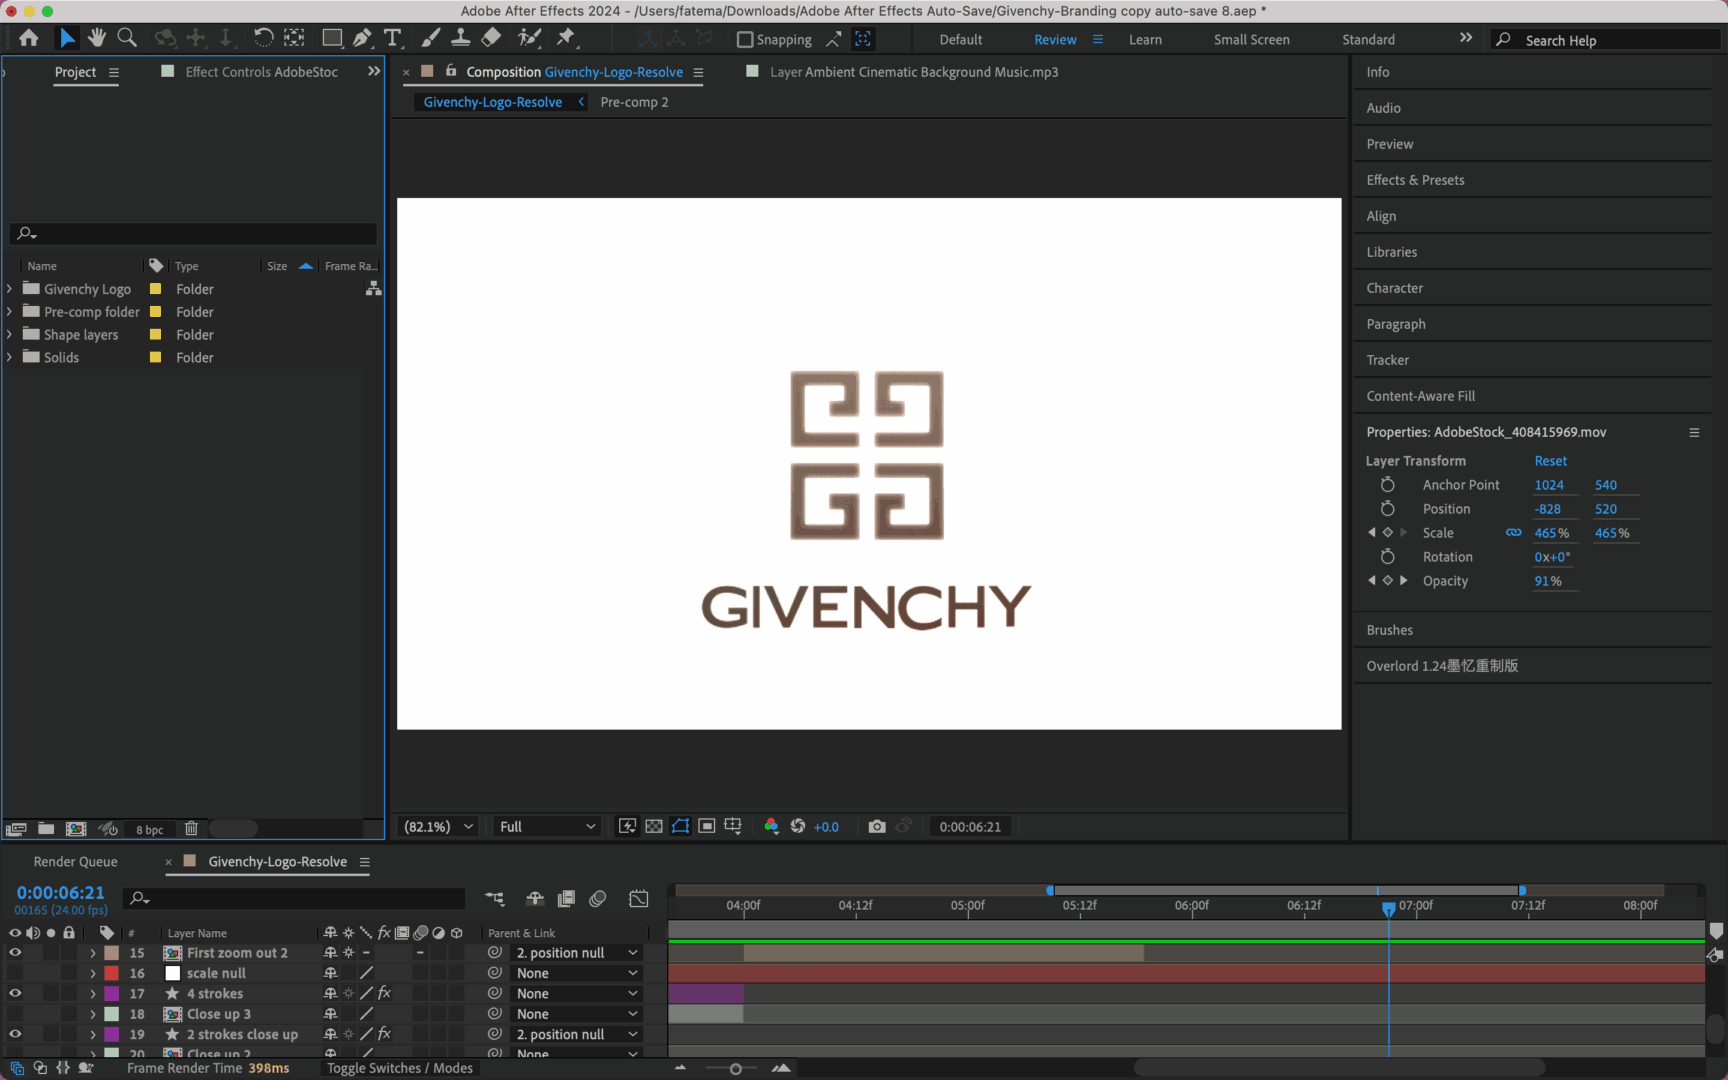The height and width of the screenshot is (1080, 1728).
Task: Expand the Givenchy Logo folder
Action: [10, 289]
